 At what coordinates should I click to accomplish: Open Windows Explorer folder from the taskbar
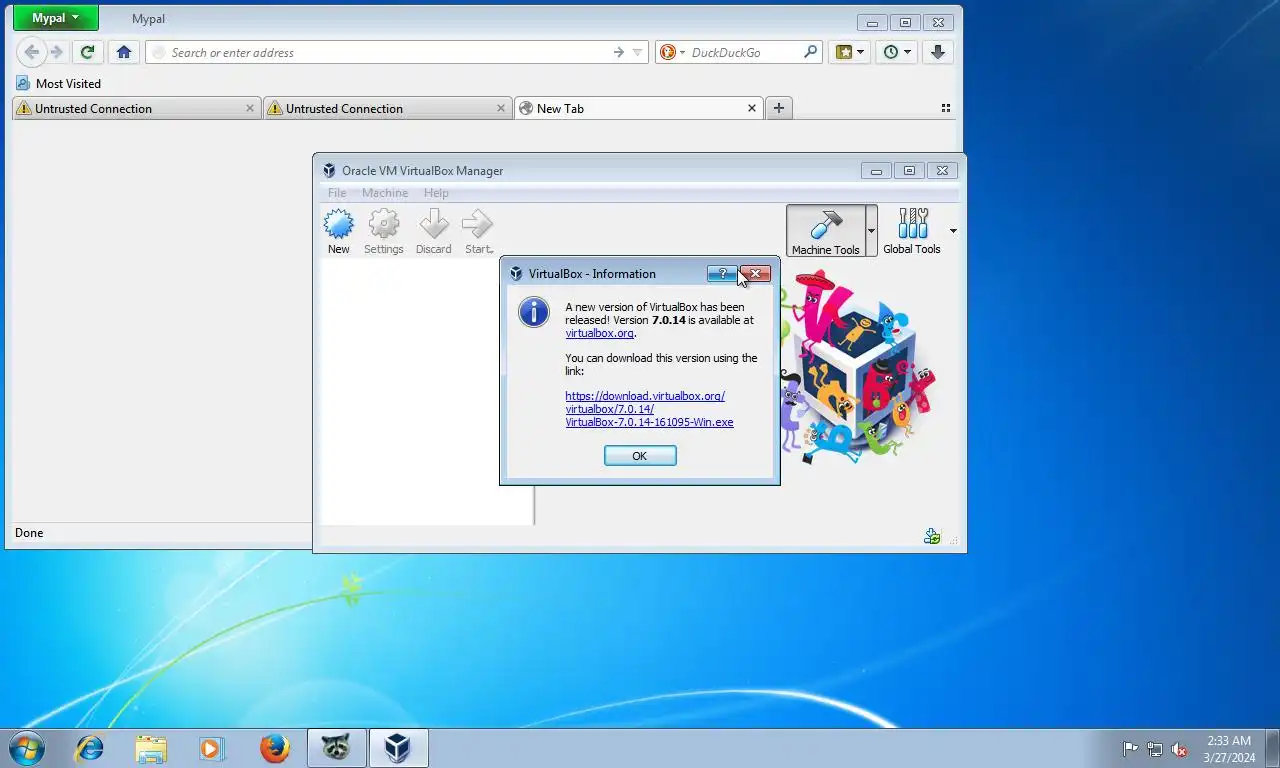[151, 748]
